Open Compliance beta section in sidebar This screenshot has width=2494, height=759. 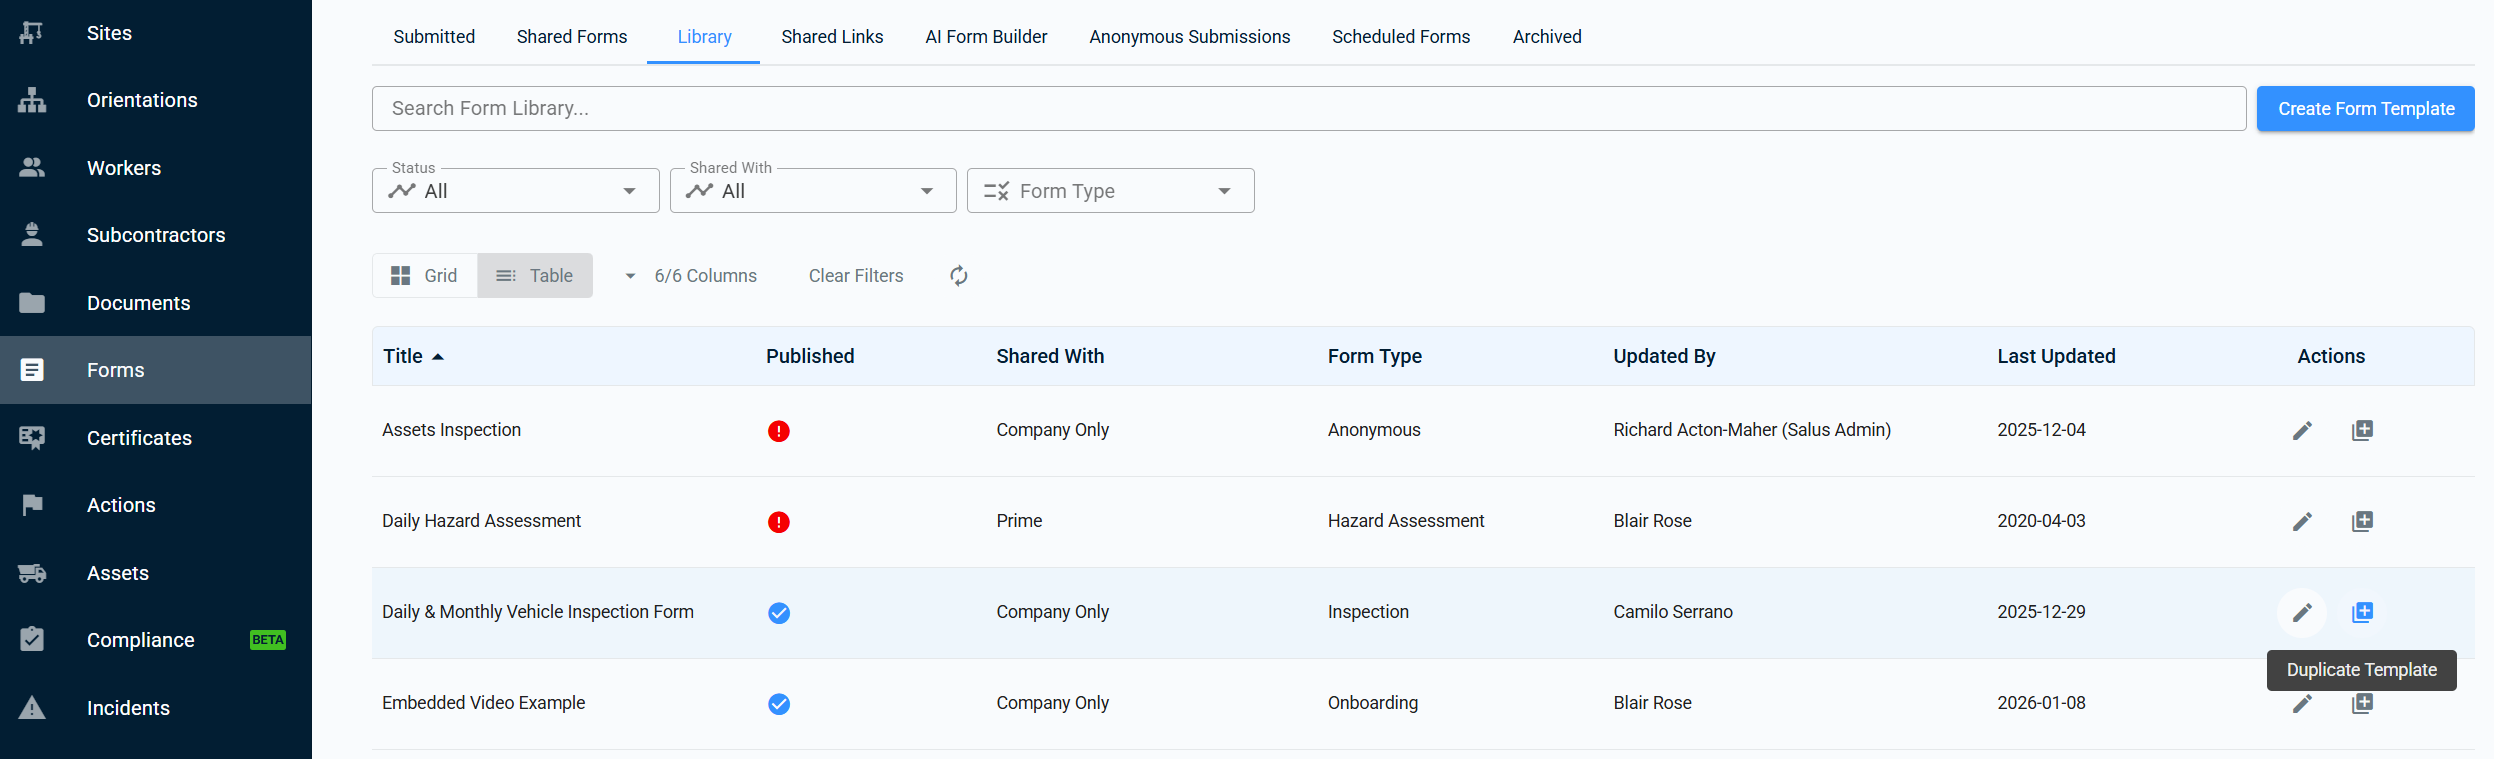tap(141, 640)
